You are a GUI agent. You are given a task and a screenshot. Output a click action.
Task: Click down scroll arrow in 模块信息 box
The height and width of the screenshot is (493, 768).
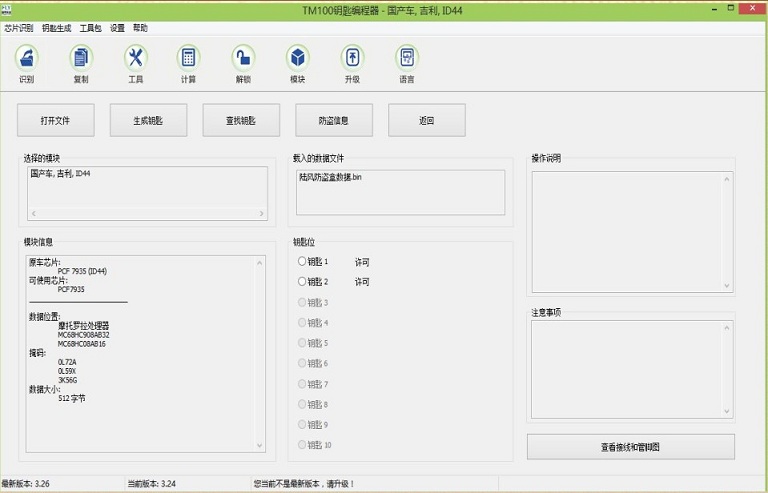260,446
